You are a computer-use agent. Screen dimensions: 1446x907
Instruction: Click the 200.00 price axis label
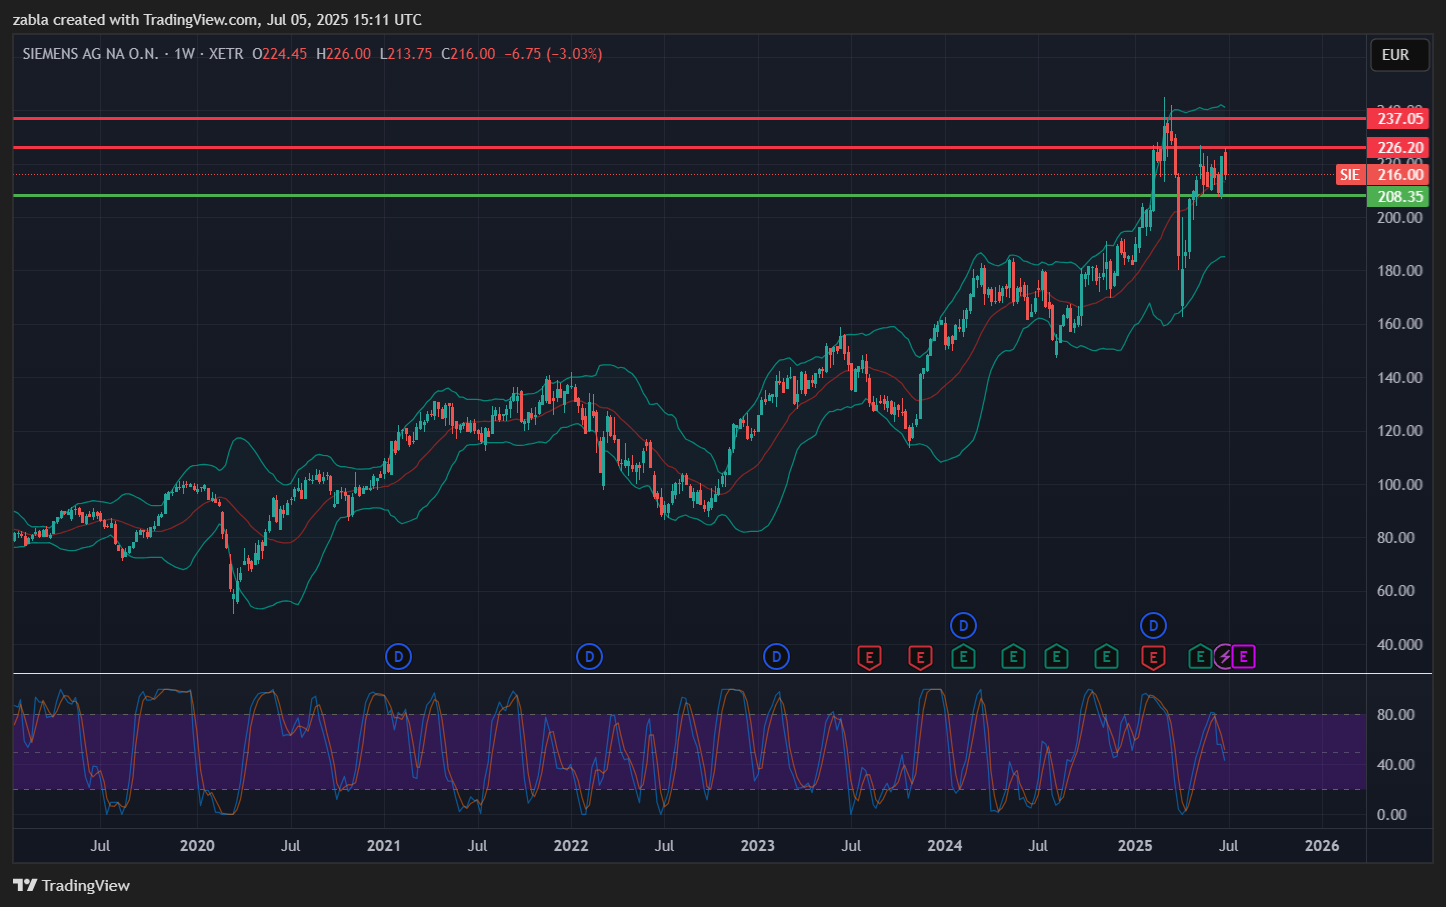1399,218
